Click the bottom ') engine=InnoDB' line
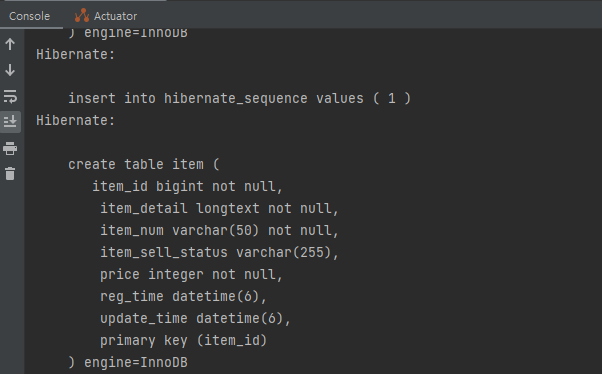602x374 pixels. point(128,362)
